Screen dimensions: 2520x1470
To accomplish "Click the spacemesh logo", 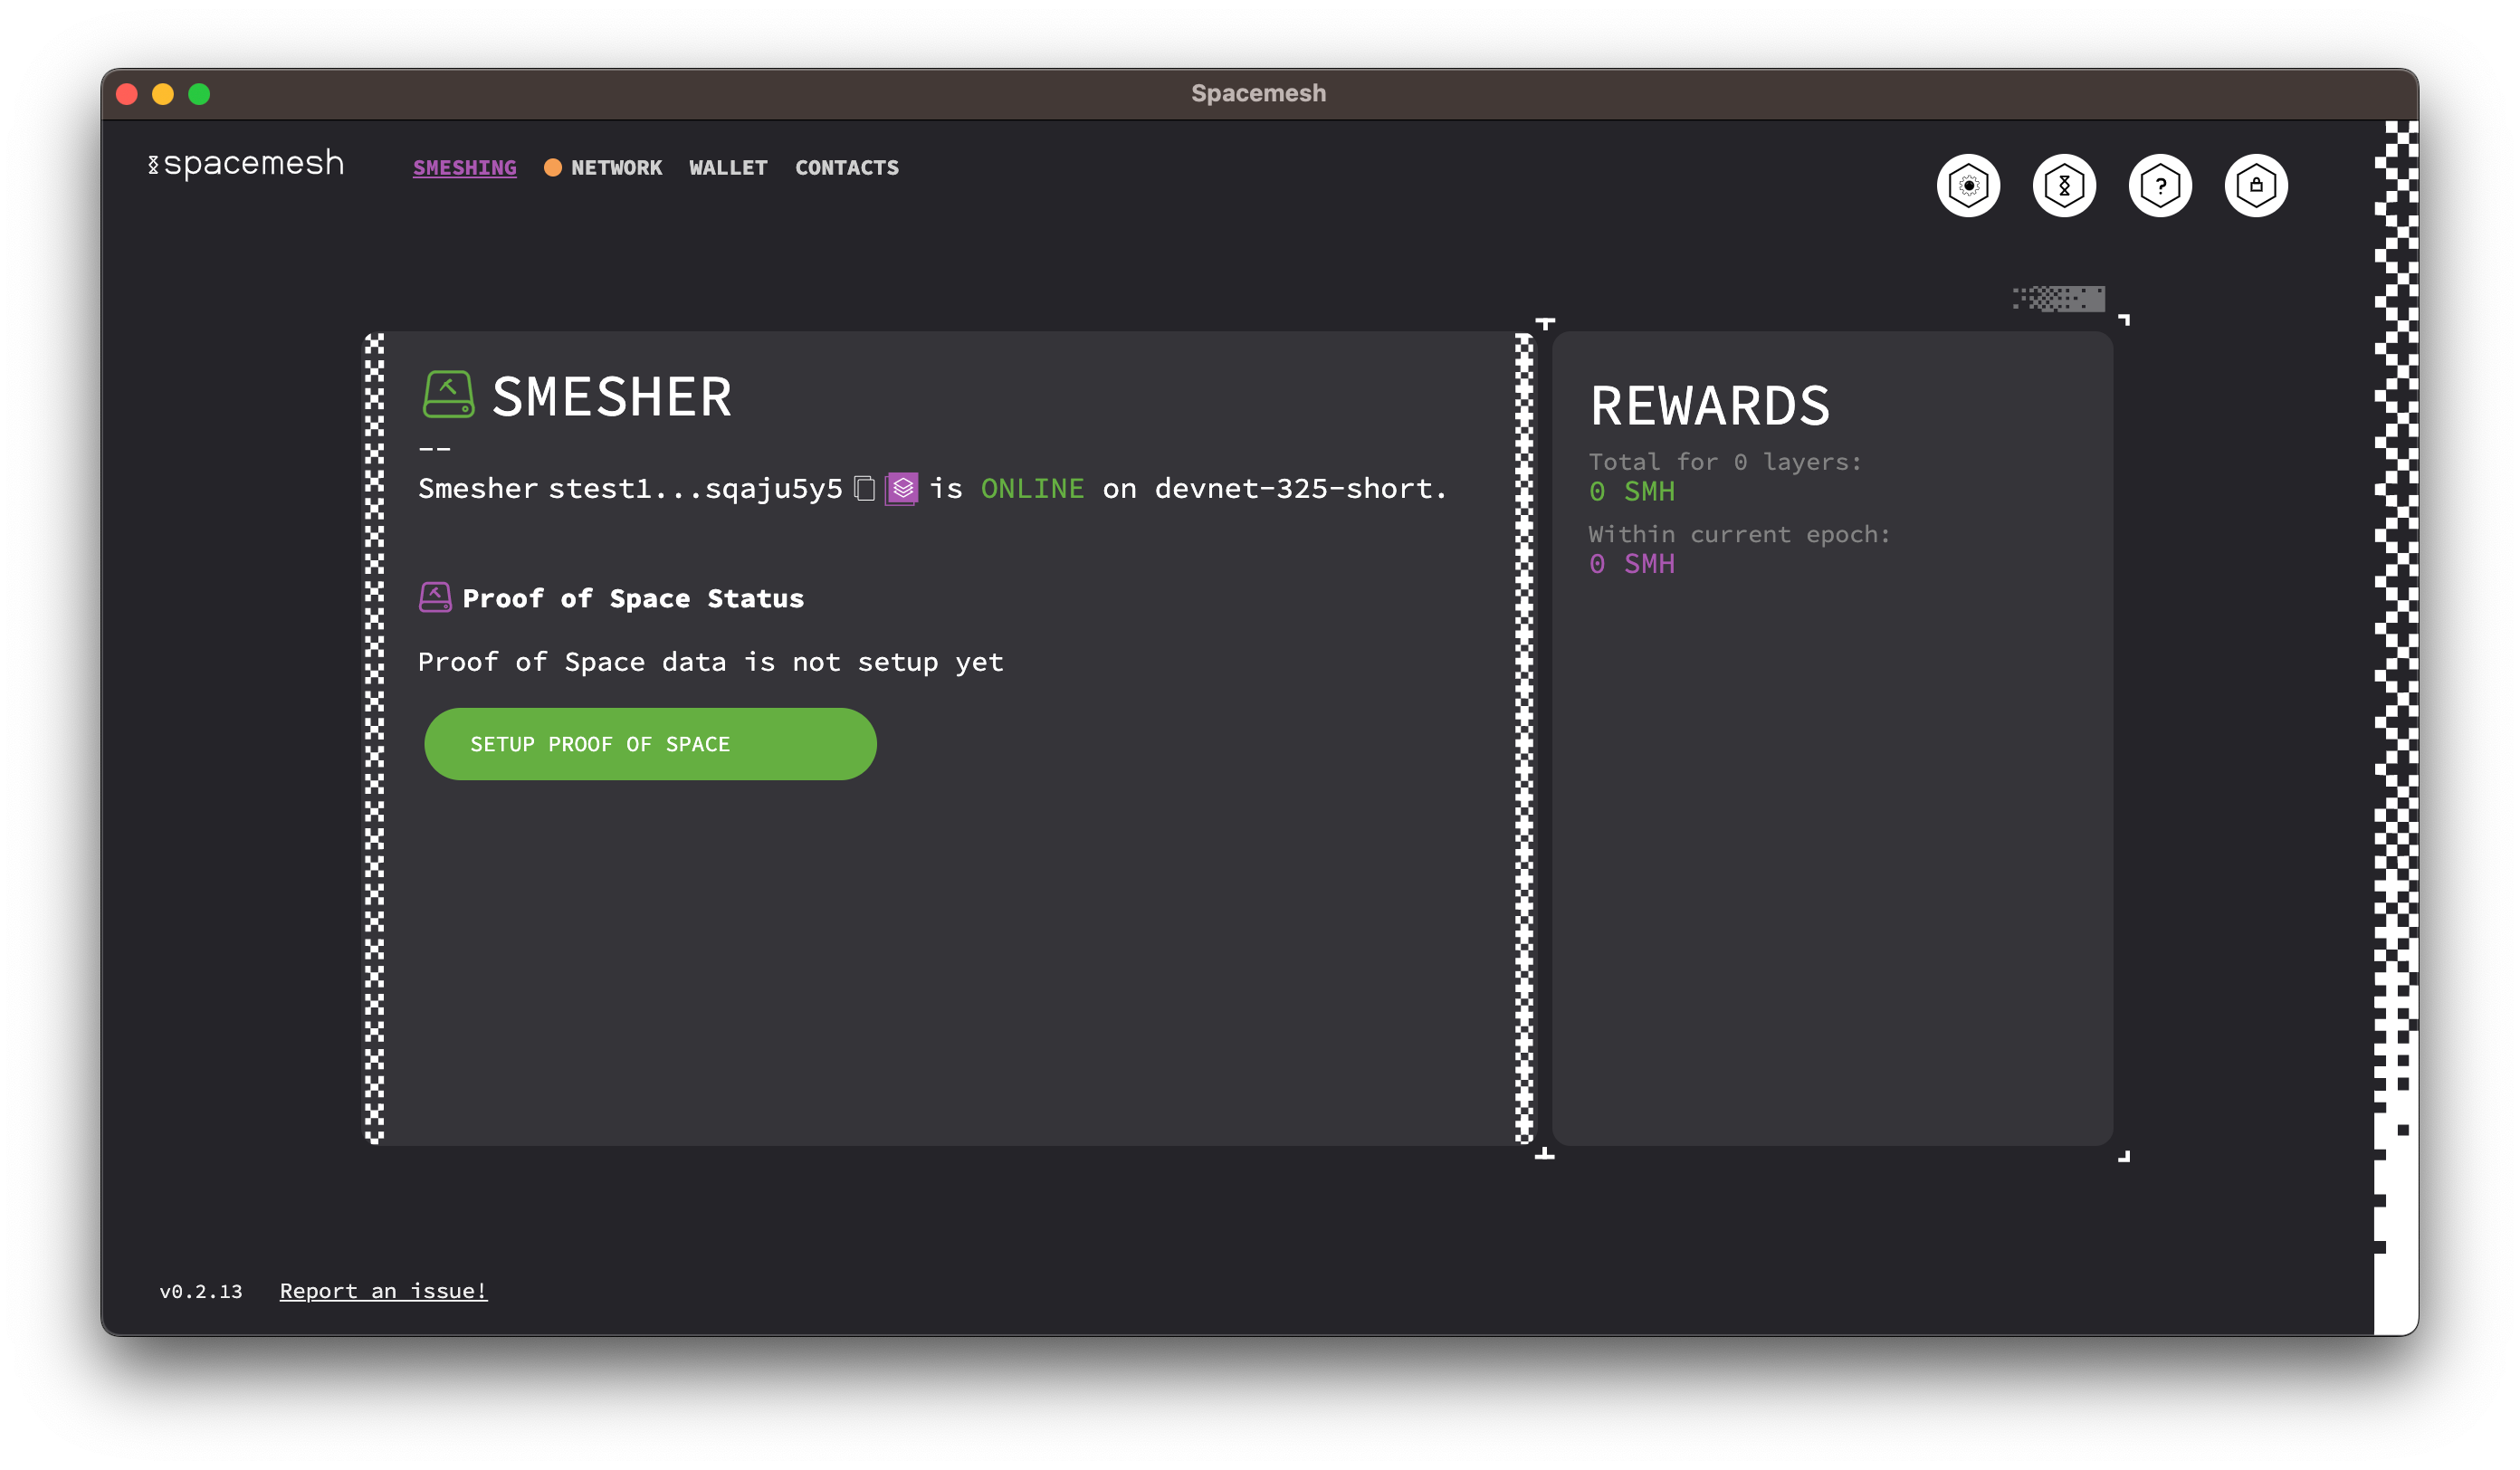I will point(246,163).
